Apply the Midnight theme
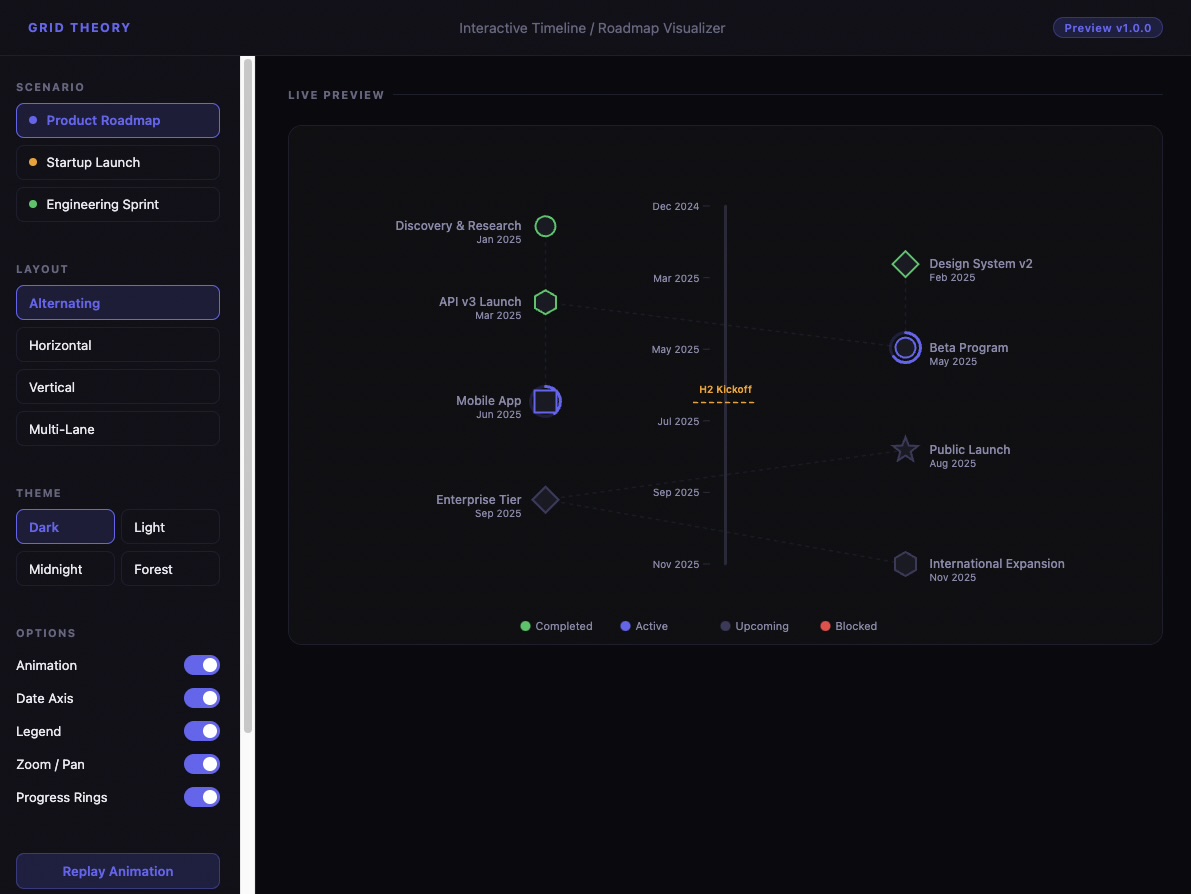The image size is (1191, 894). click(x=65, y=568)
